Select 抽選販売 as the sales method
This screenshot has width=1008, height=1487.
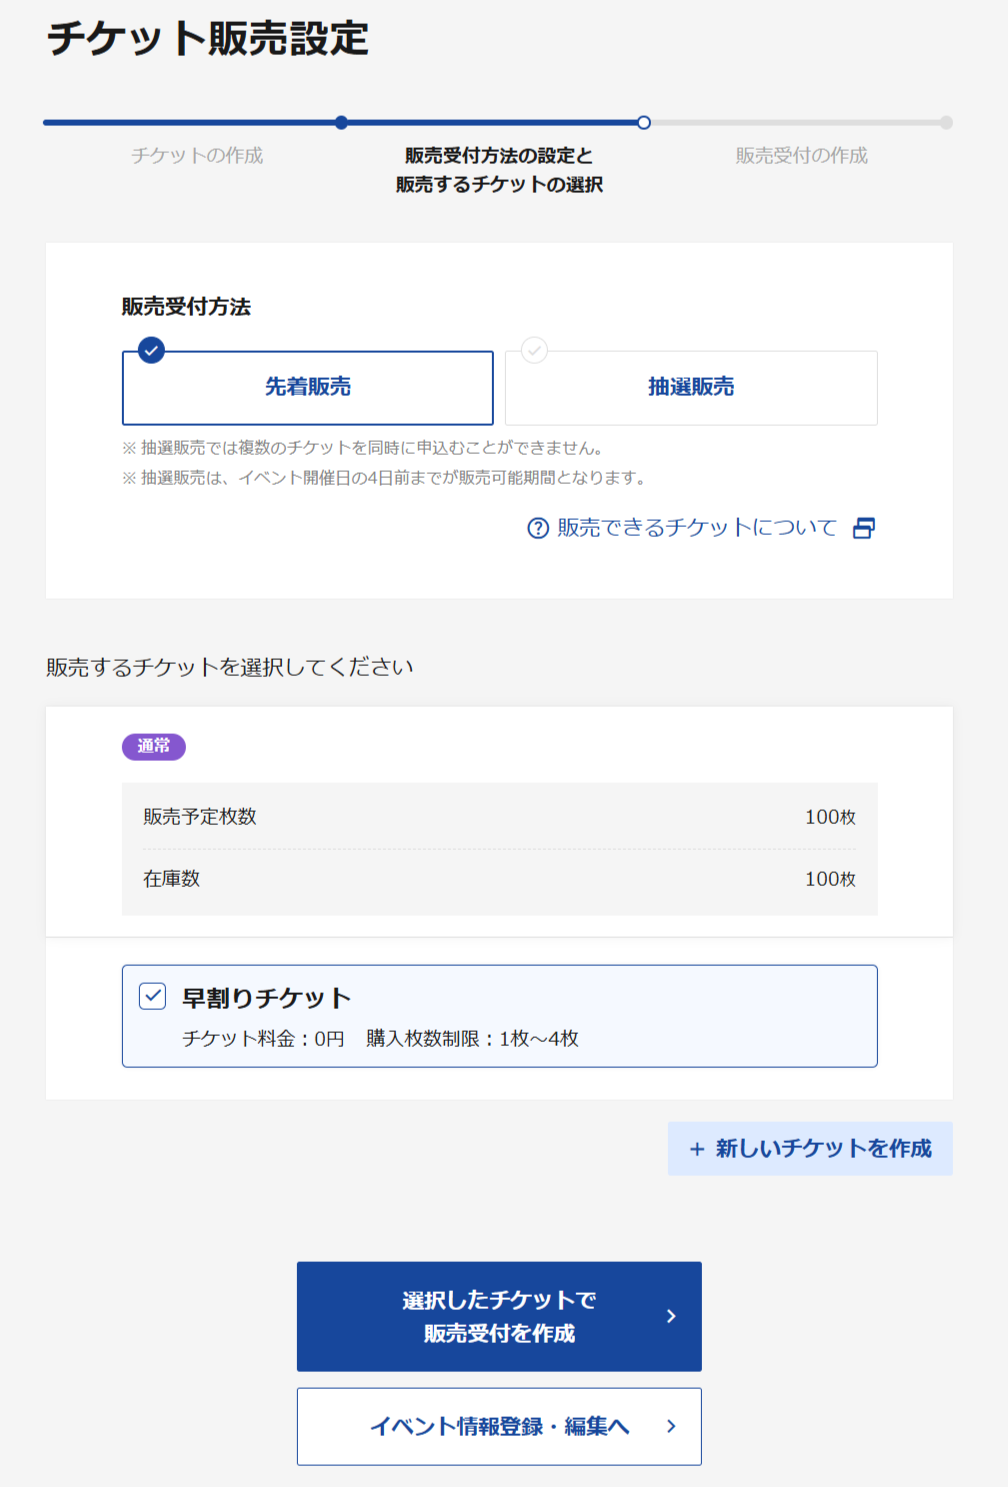(690, 388)
